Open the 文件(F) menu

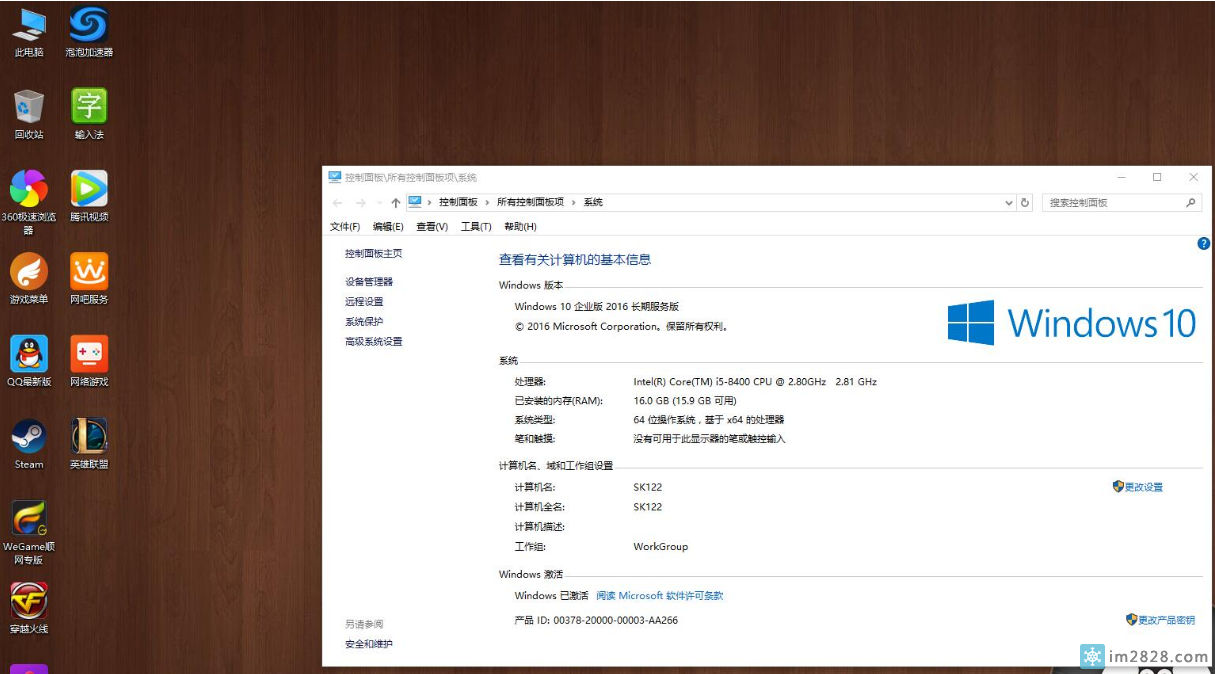[345, 227]
